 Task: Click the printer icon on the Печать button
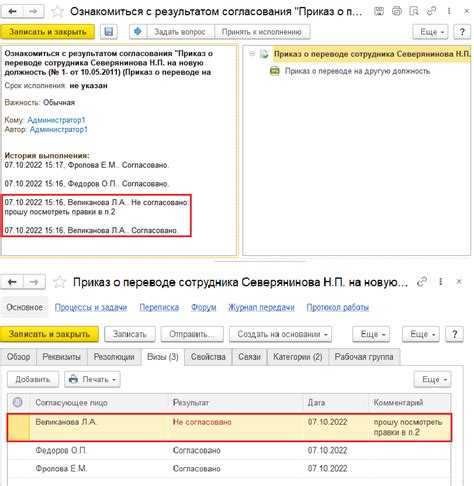tap(73, 379)
